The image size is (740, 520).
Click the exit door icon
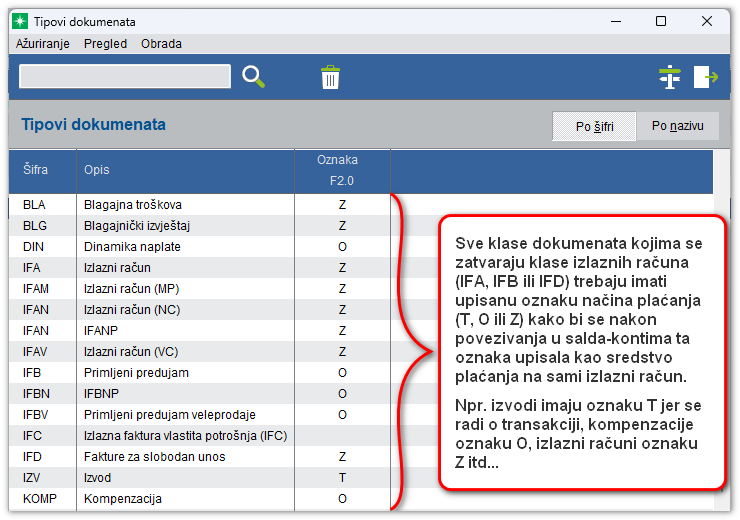tap(706, 77)
